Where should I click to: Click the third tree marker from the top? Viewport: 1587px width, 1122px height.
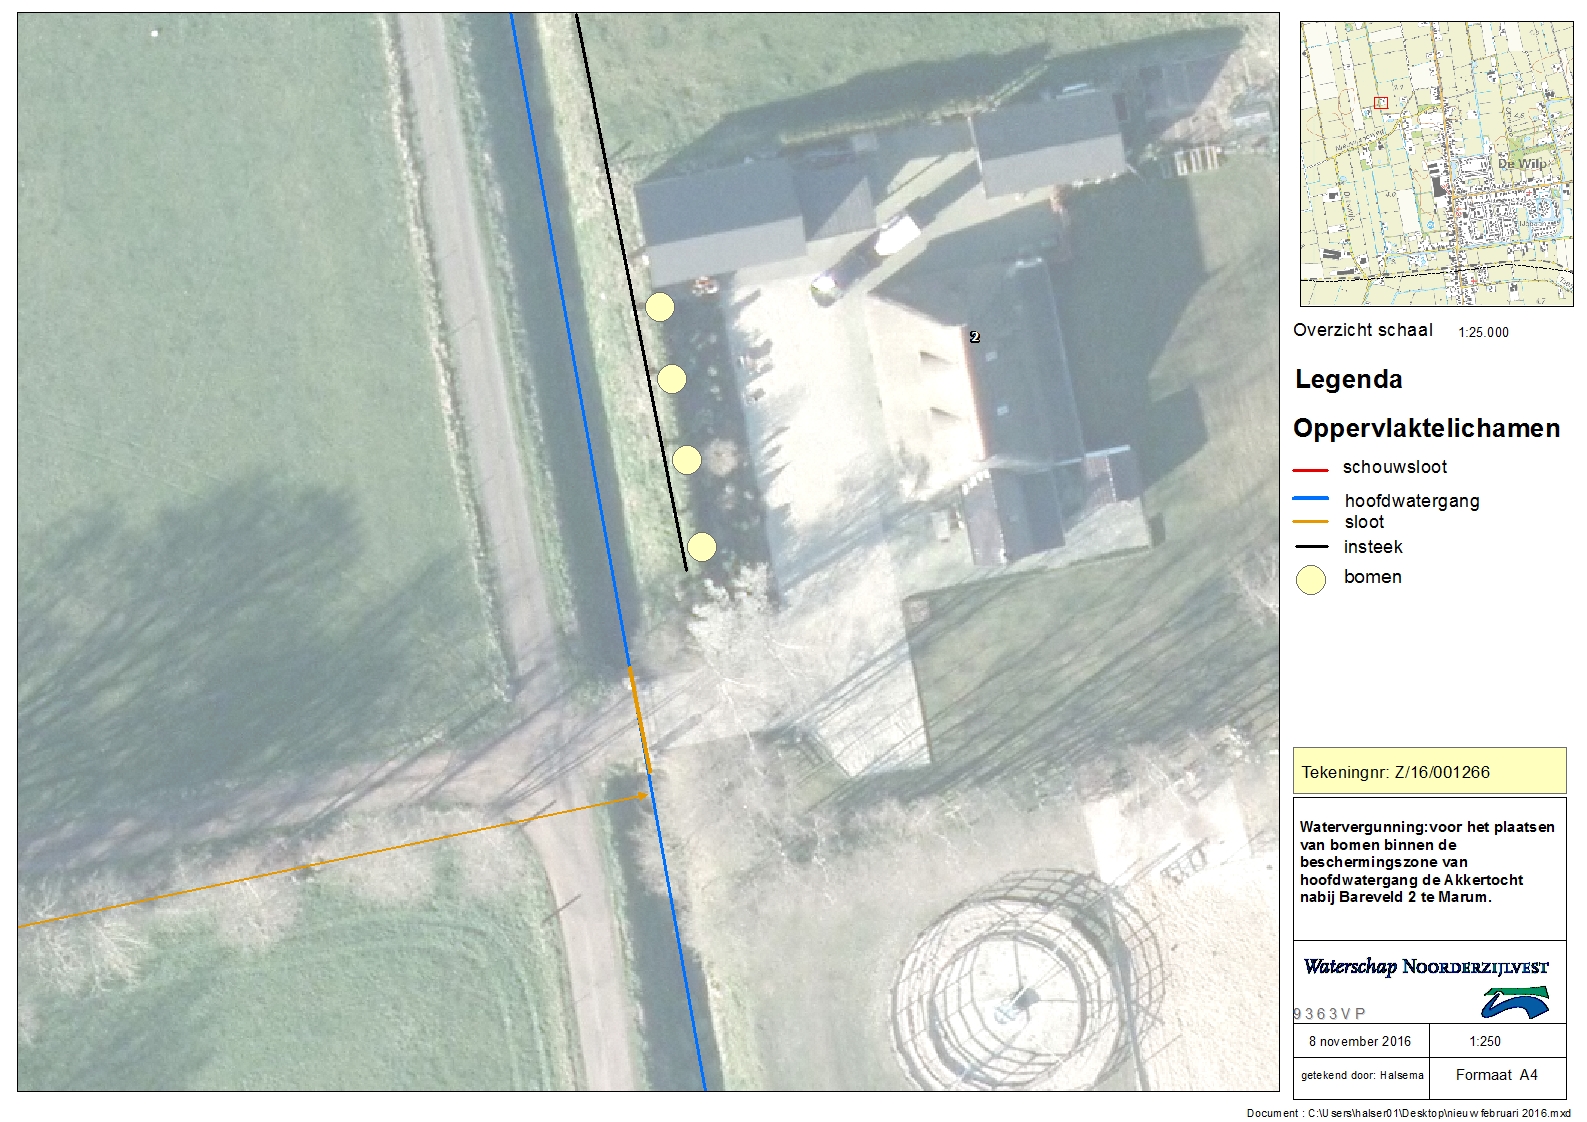coord(686,460)
